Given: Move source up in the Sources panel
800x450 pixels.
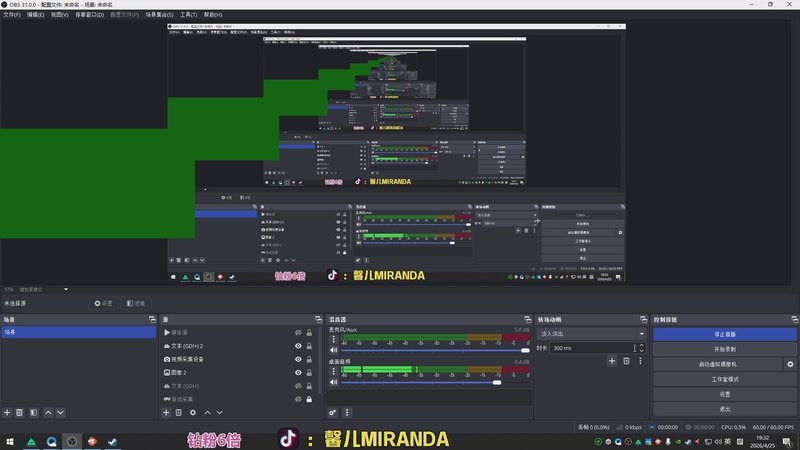Looking at the screenshot, I should 207,412.
